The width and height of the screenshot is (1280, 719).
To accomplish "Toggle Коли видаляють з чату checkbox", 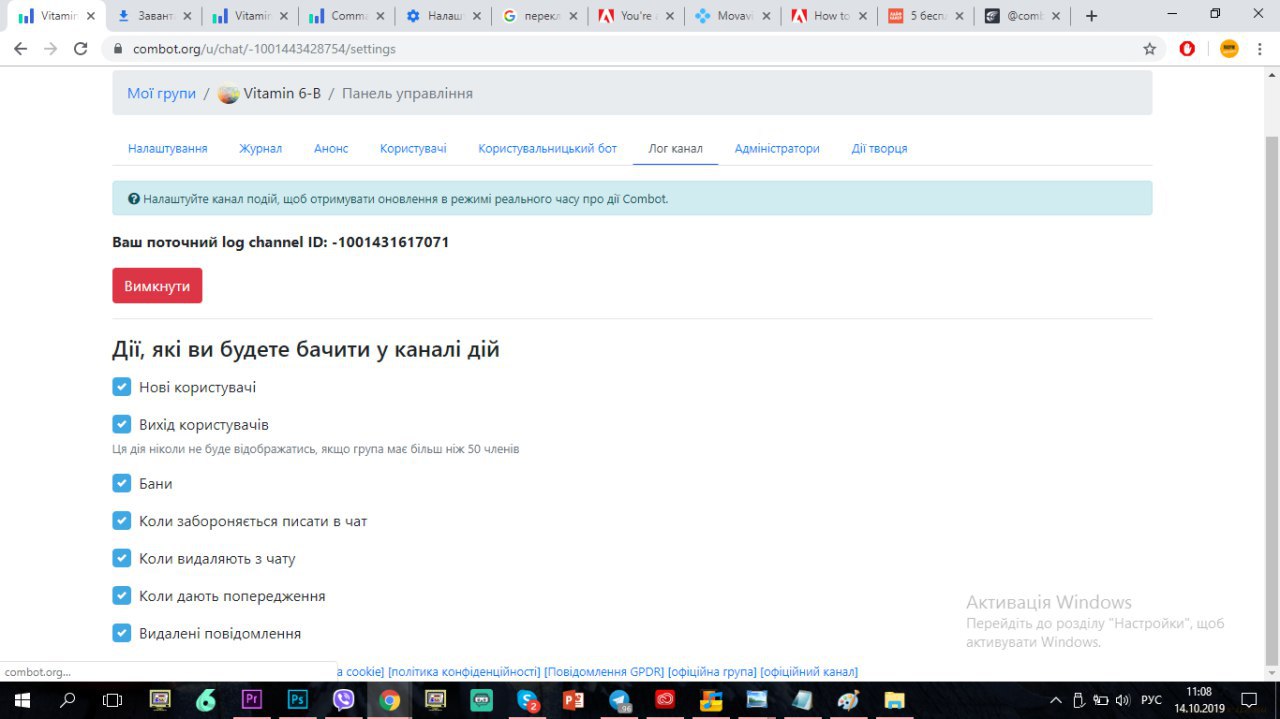I will coord(122,558).
